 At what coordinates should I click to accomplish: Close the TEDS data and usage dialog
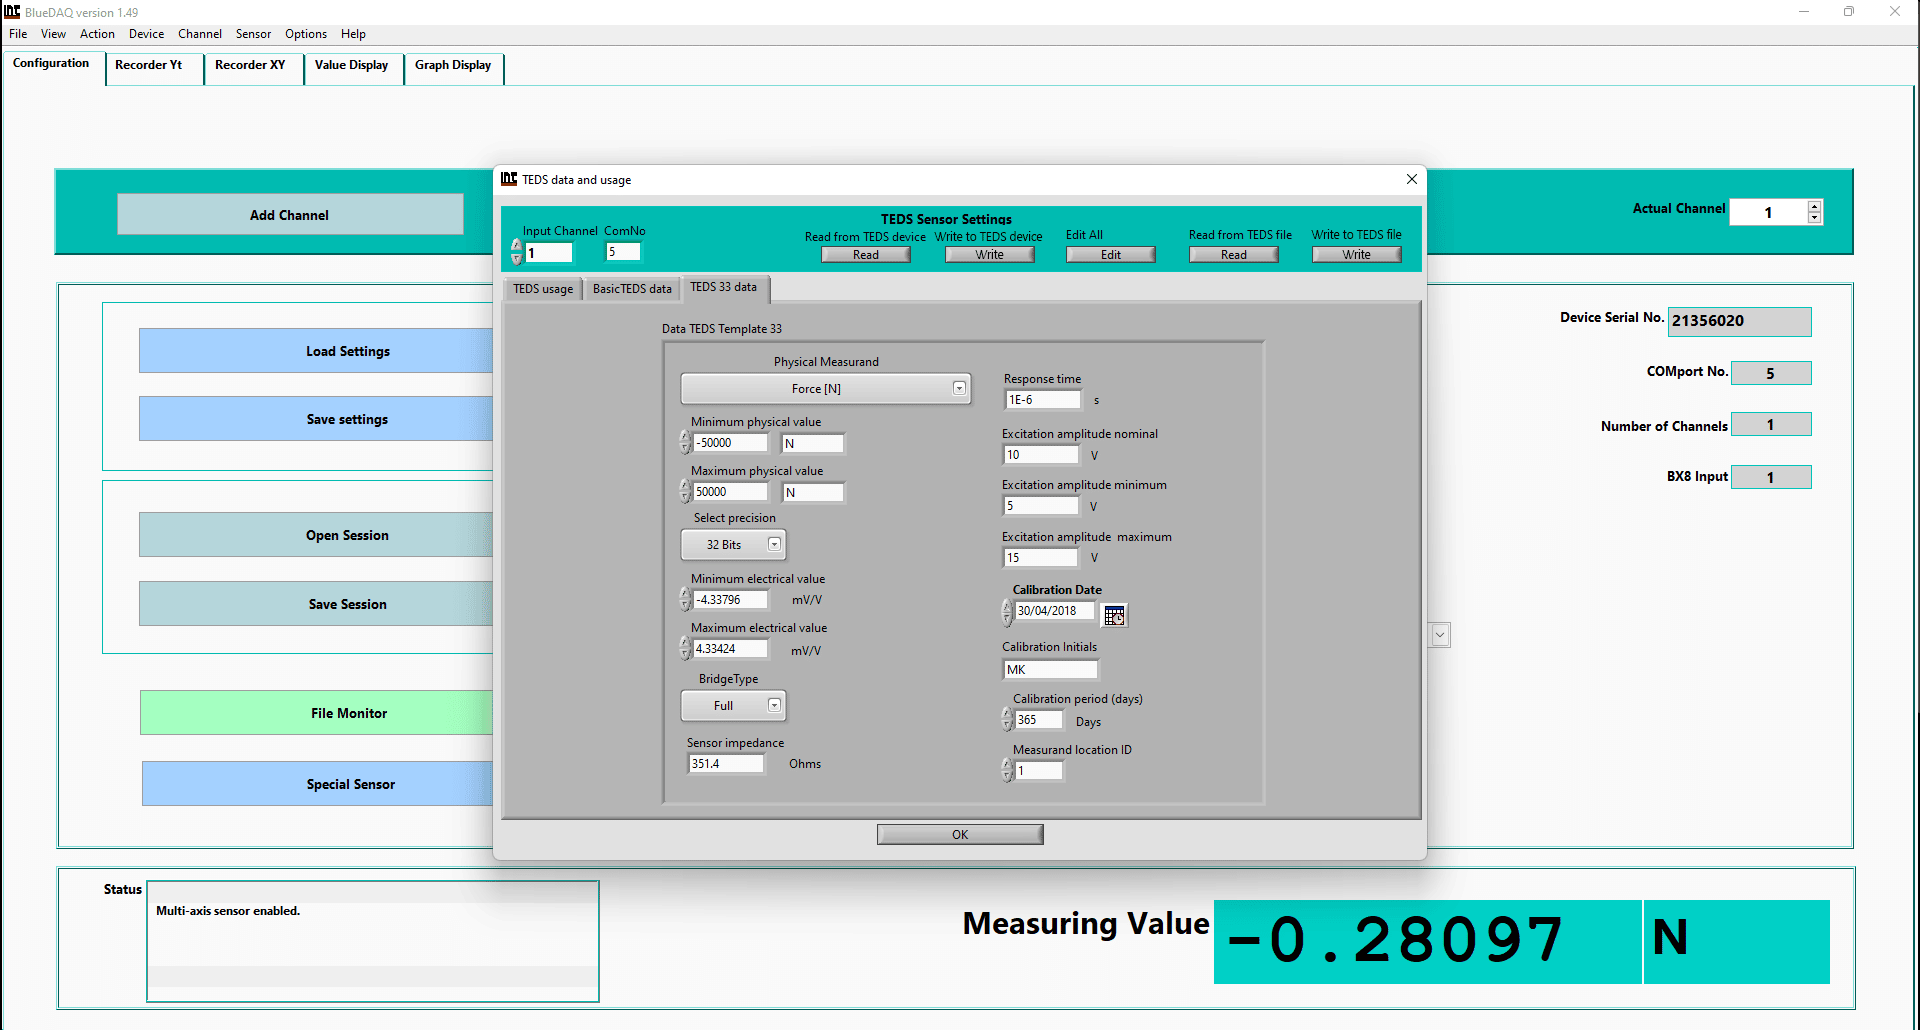tap(1411, 179)
